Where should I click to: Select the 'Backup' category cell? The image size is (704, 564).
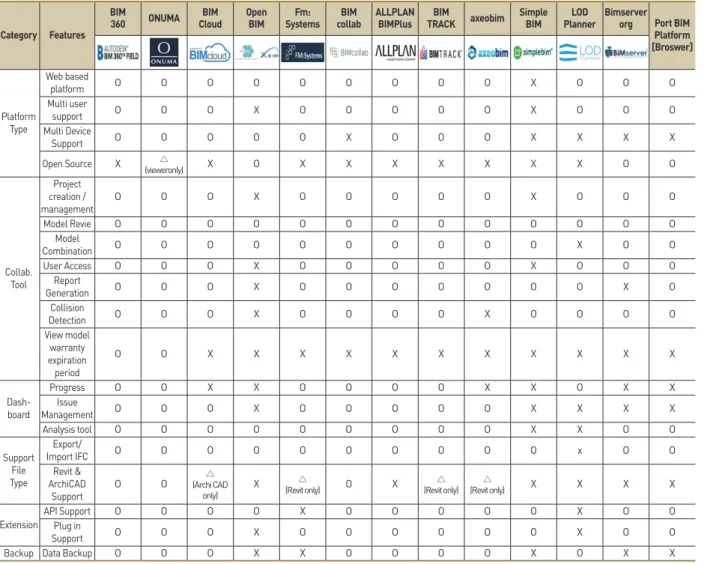tap(19, 553)
